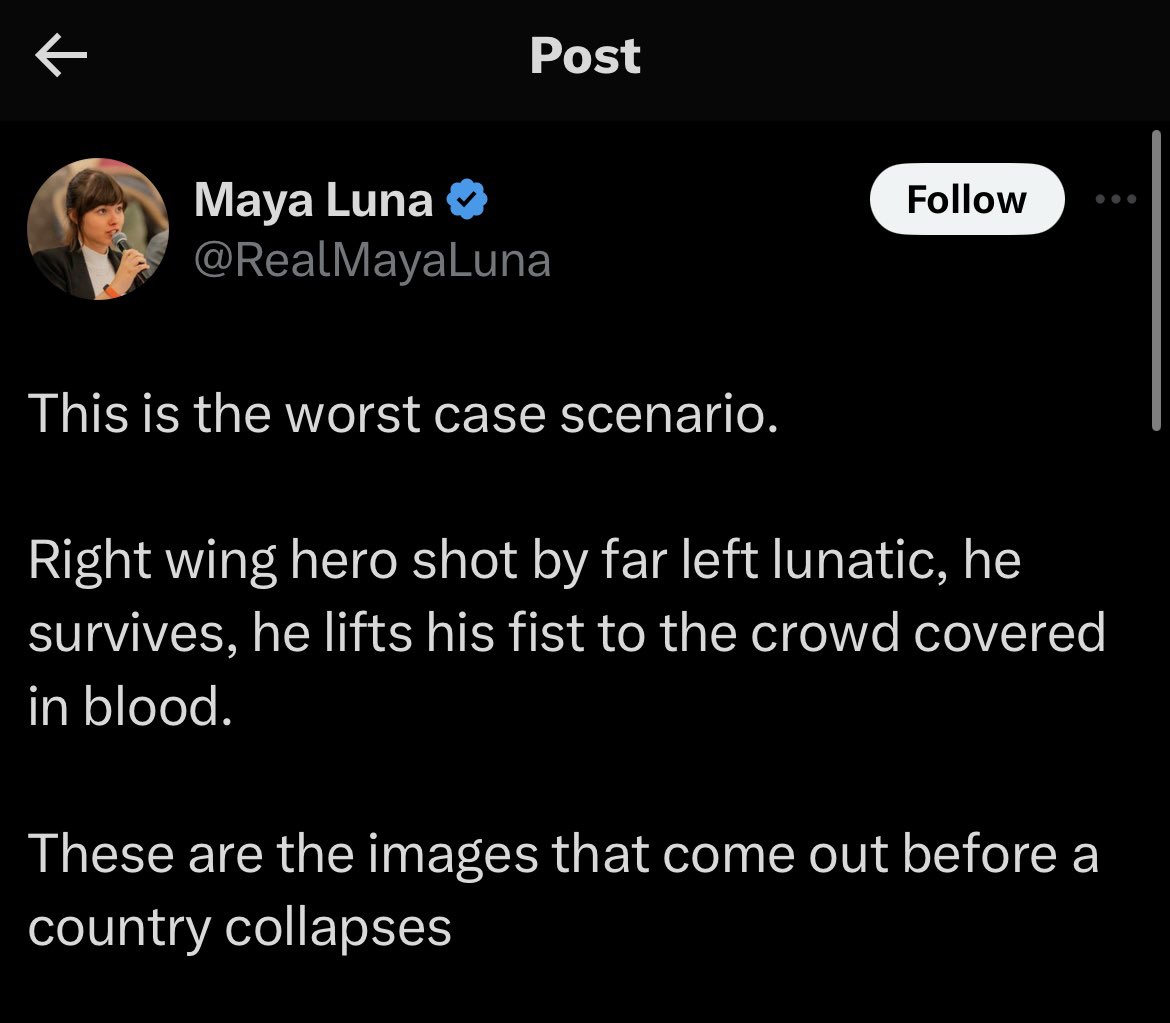Click the 'survives, he lifts his fist' line
1170x1023 pixels.
click(x=566, y=633)
